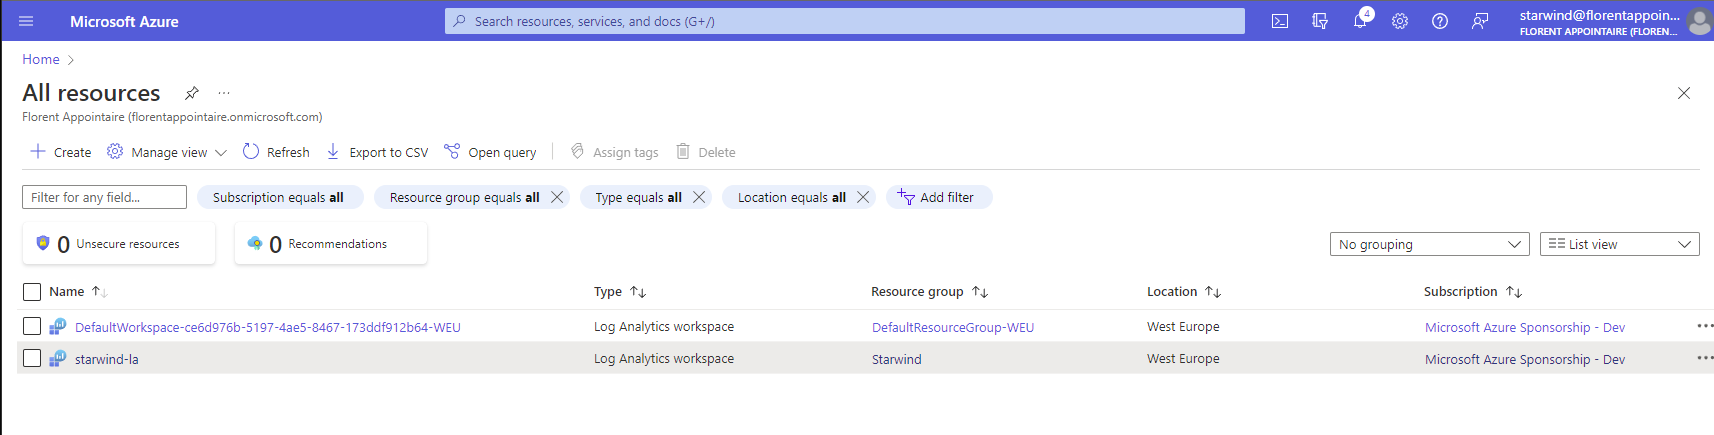The image size is (1714, 435).
Task: Click Add filter
Action: click(938, 197)
